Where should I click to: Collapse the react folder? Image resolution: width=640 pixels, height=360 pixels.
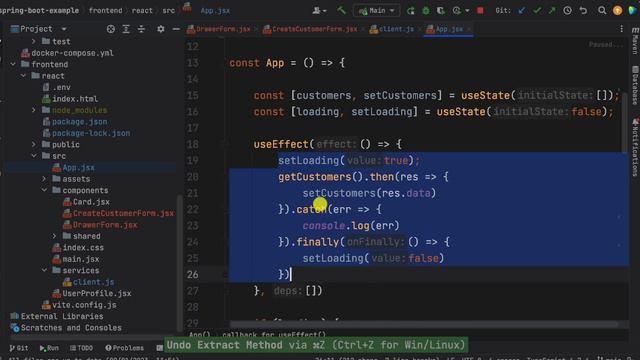24,76
